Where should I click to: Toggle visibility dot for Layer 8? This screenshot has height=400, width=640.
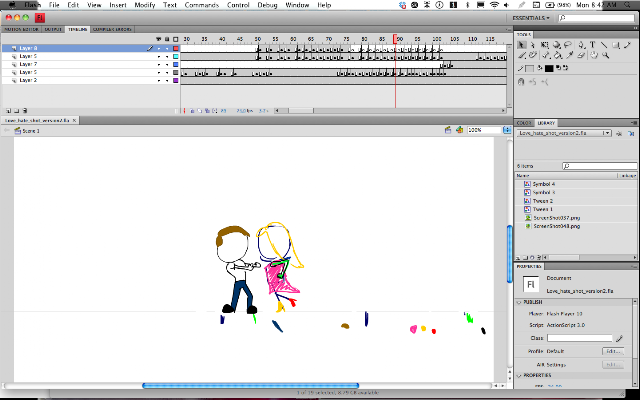click(159, 48)
